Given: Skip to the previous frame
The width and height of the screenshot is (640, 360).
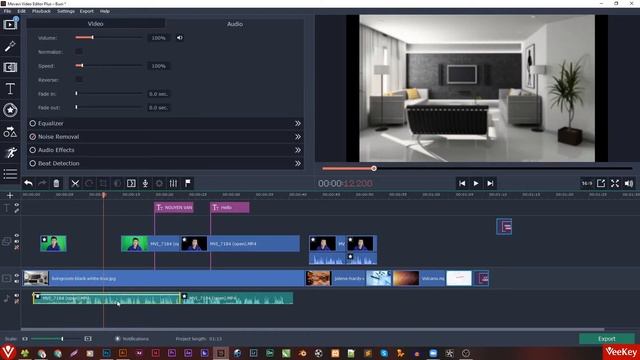Looking at the screenshot, I should pyautogui.click(x=462, y=184).
